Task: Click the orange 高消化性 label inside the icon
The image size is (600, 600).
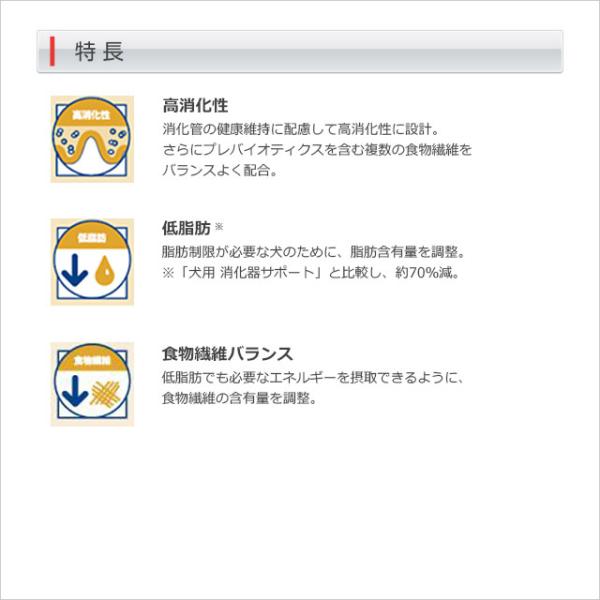Action: (x=91, y=114)
